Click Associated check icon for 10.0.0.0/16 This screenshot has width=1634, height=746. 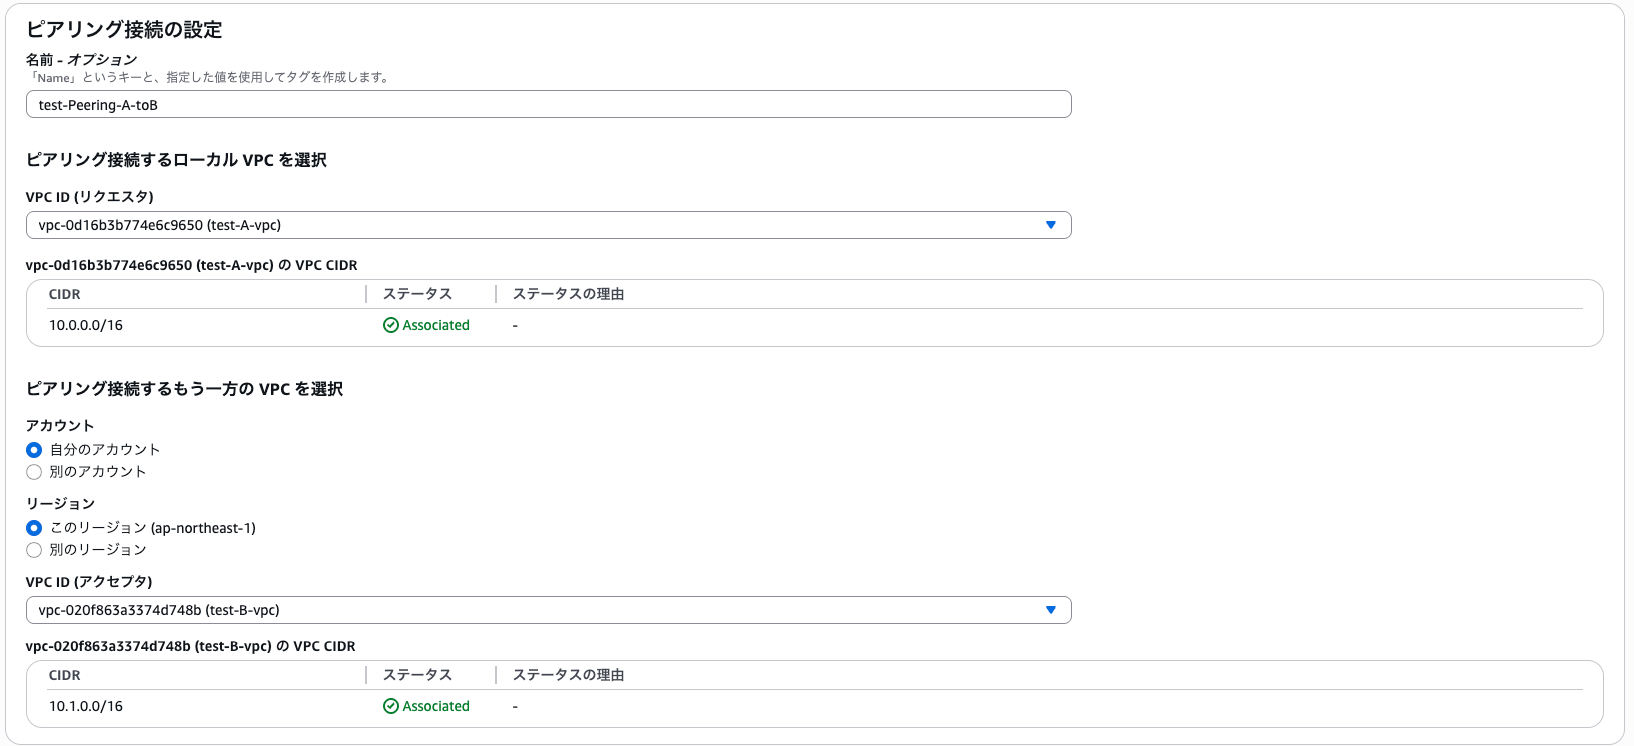[x=391, y=325]
